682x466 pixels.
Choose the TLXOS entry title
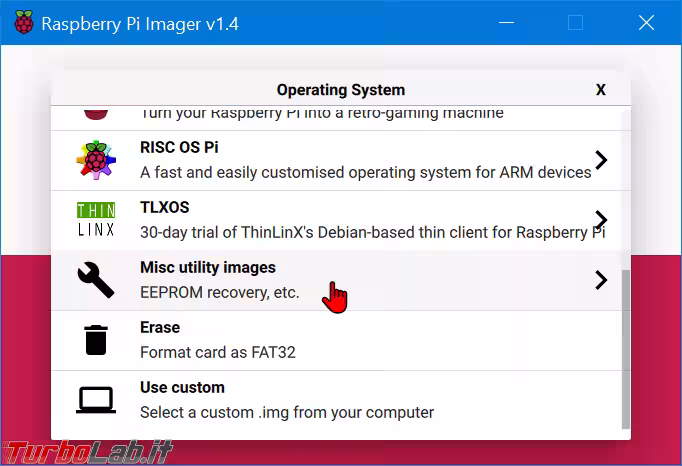click(x=164, y=208)
